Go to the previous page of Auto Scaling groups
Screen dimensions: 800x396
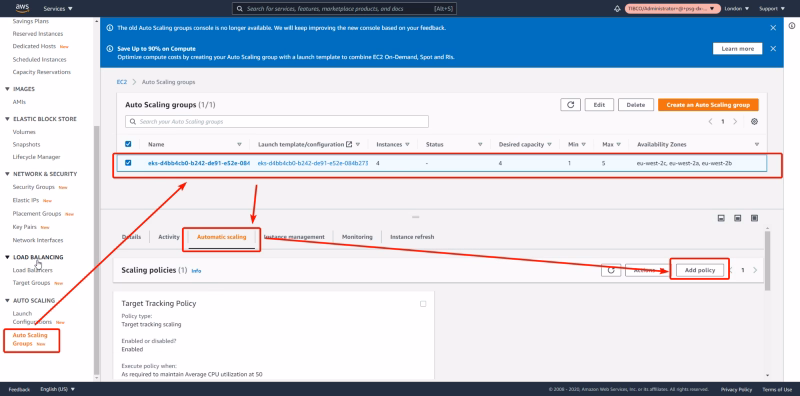click(710, 121)
